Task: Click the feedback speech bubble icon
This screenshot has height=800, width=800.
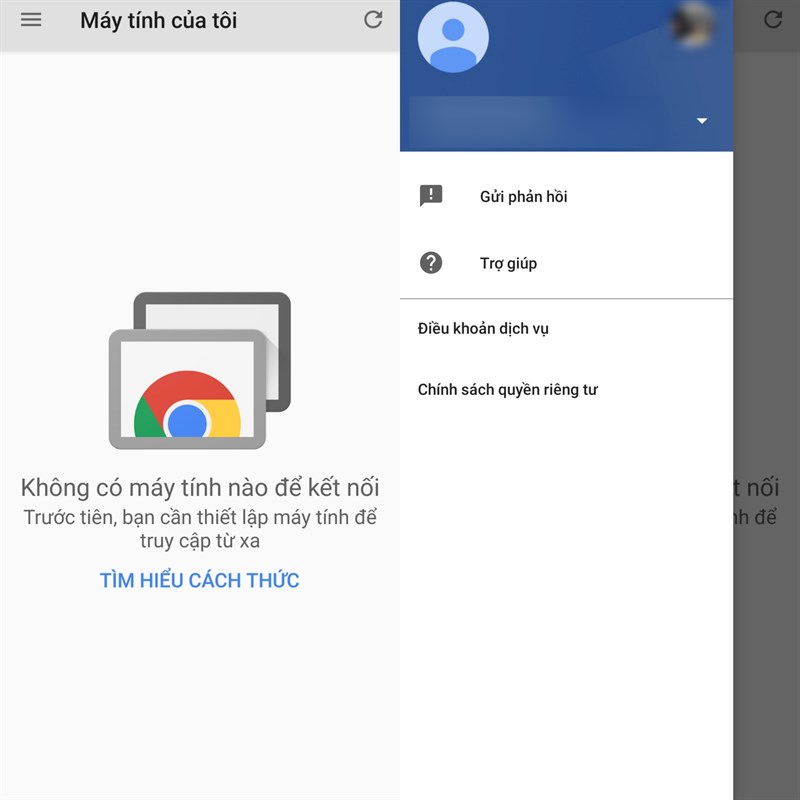Action: click(x=431, y=196)
